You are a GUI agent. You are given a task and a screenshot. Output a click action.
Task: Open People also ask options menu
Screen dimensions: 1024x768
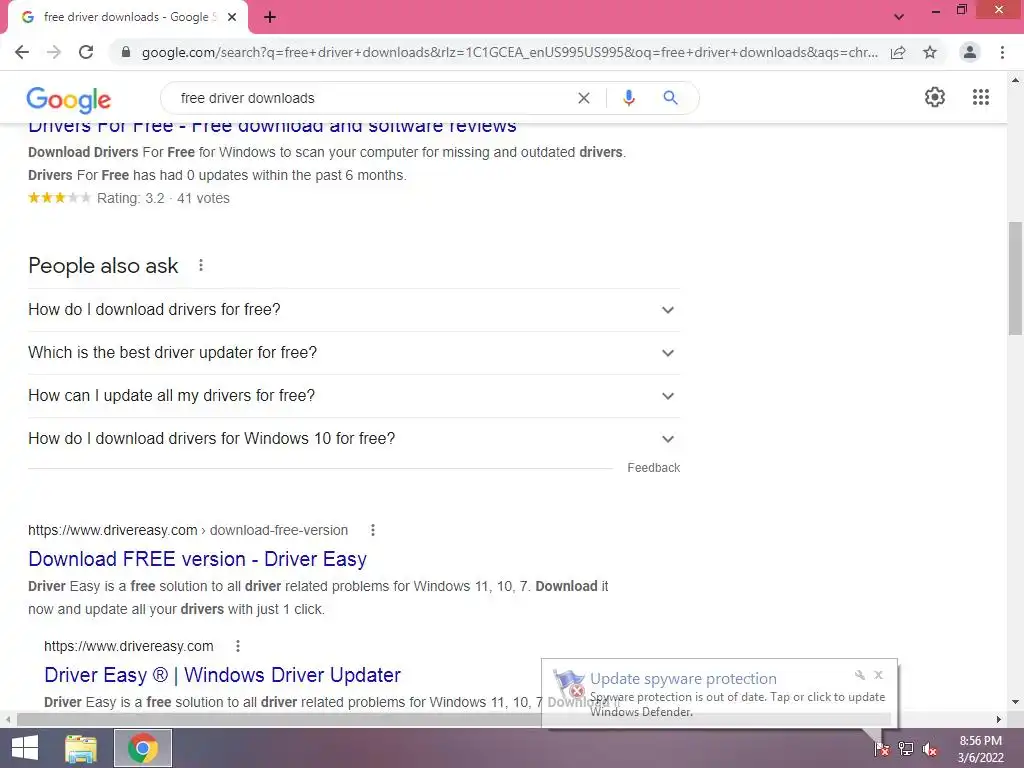pyautogui.click(x=201, y=265)
